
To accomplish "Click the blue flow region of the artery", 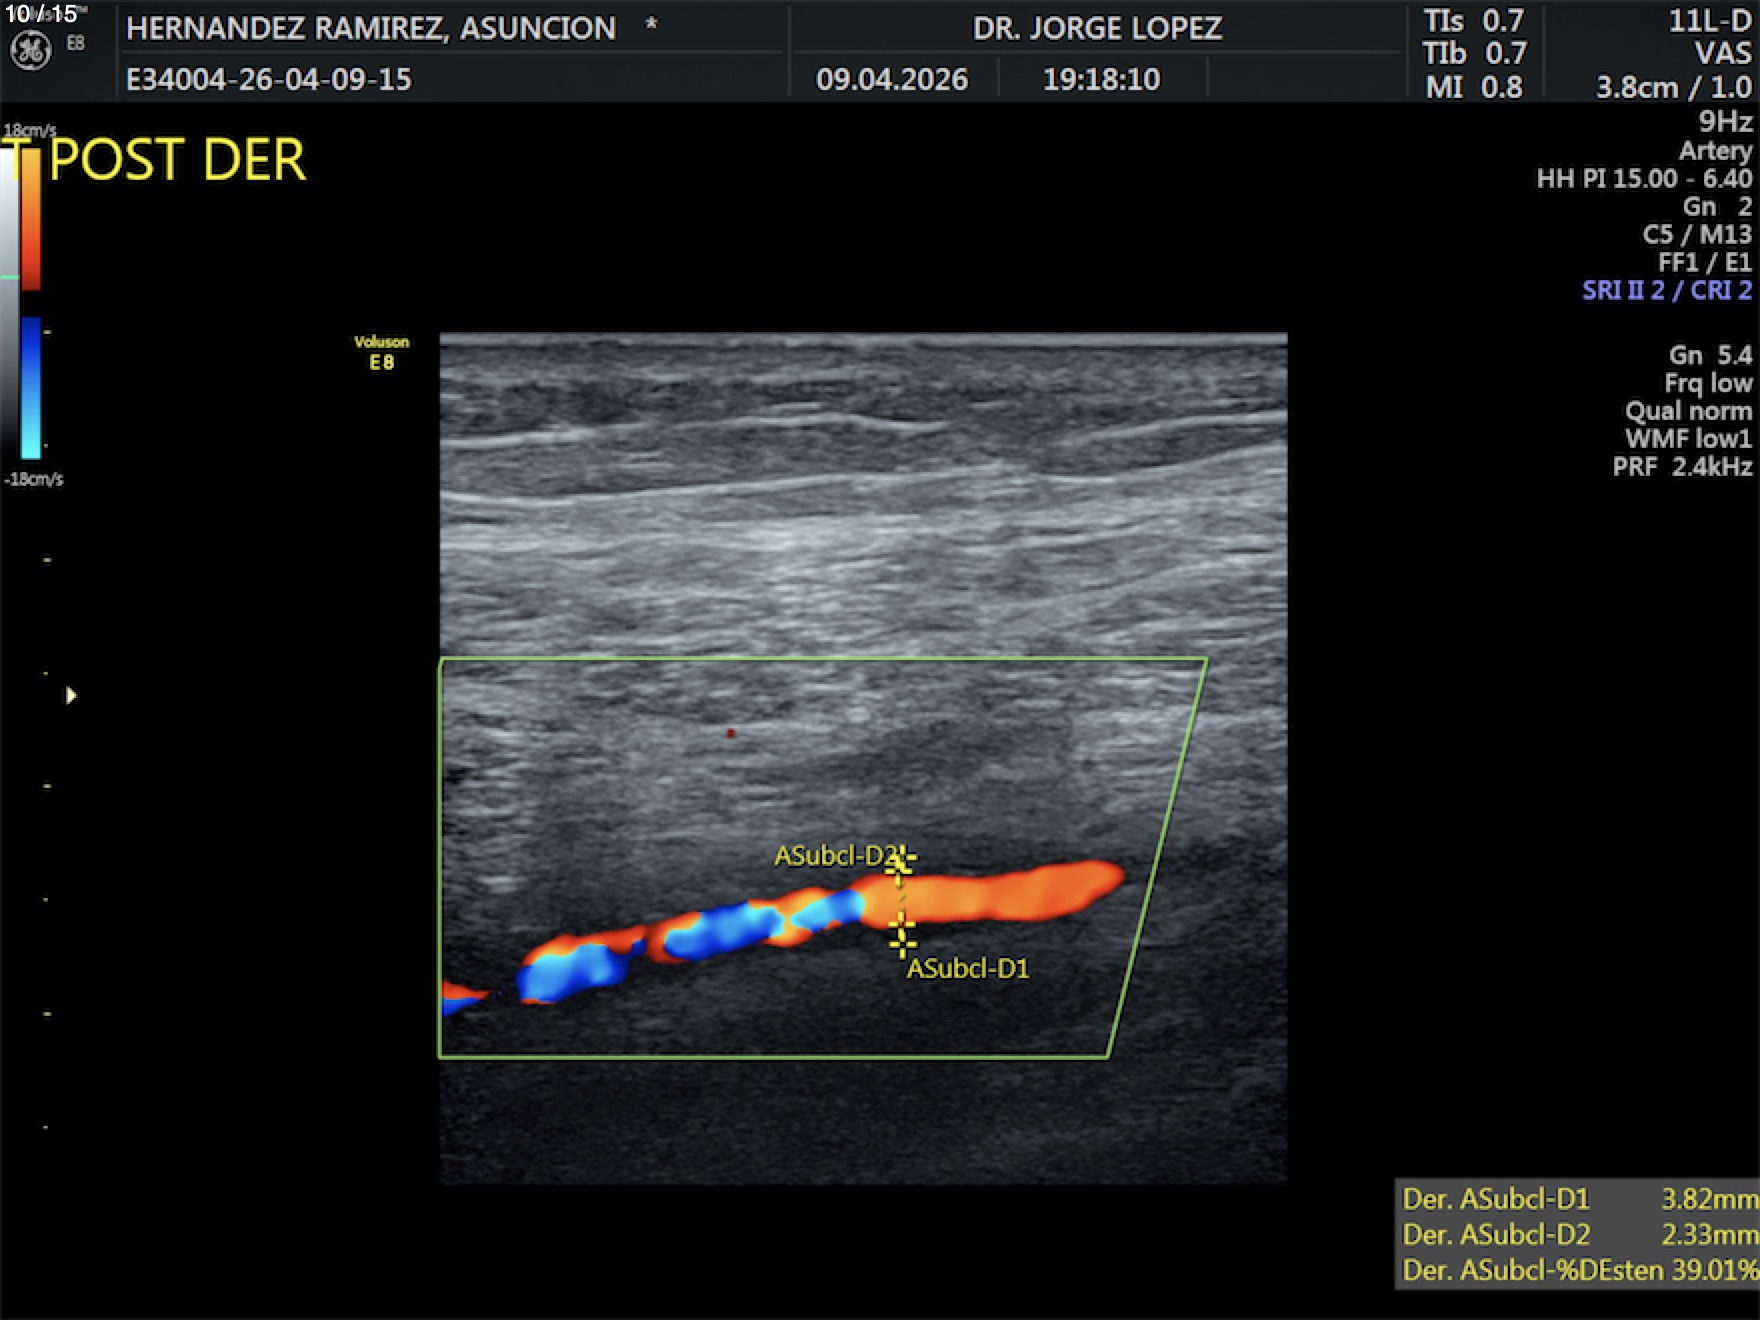I will pos(720,928).
